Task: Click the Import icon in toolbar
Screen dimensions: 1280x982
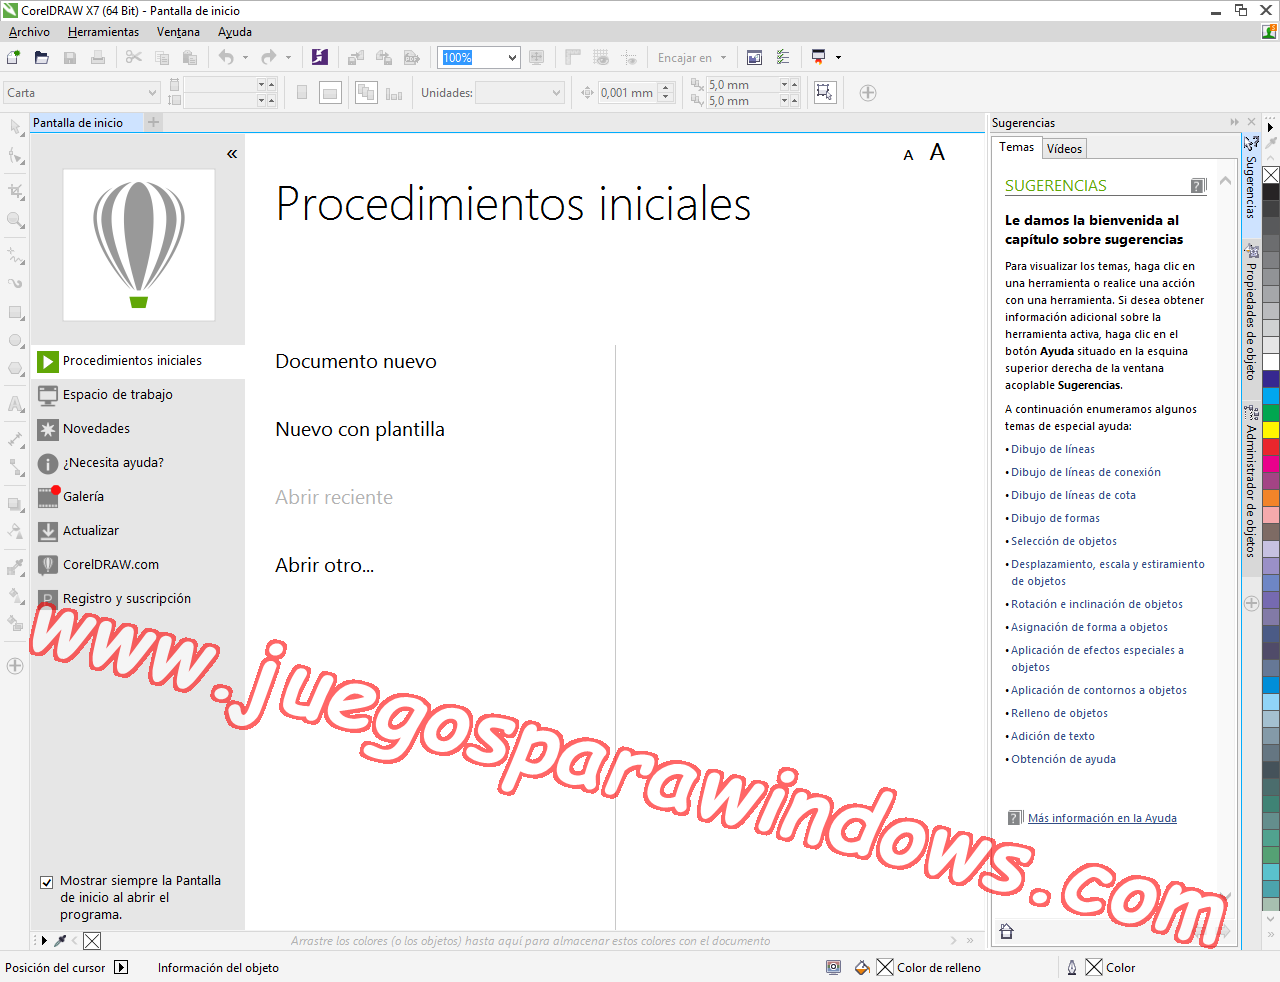Action: pyautogui.click(x=356, y=58)
